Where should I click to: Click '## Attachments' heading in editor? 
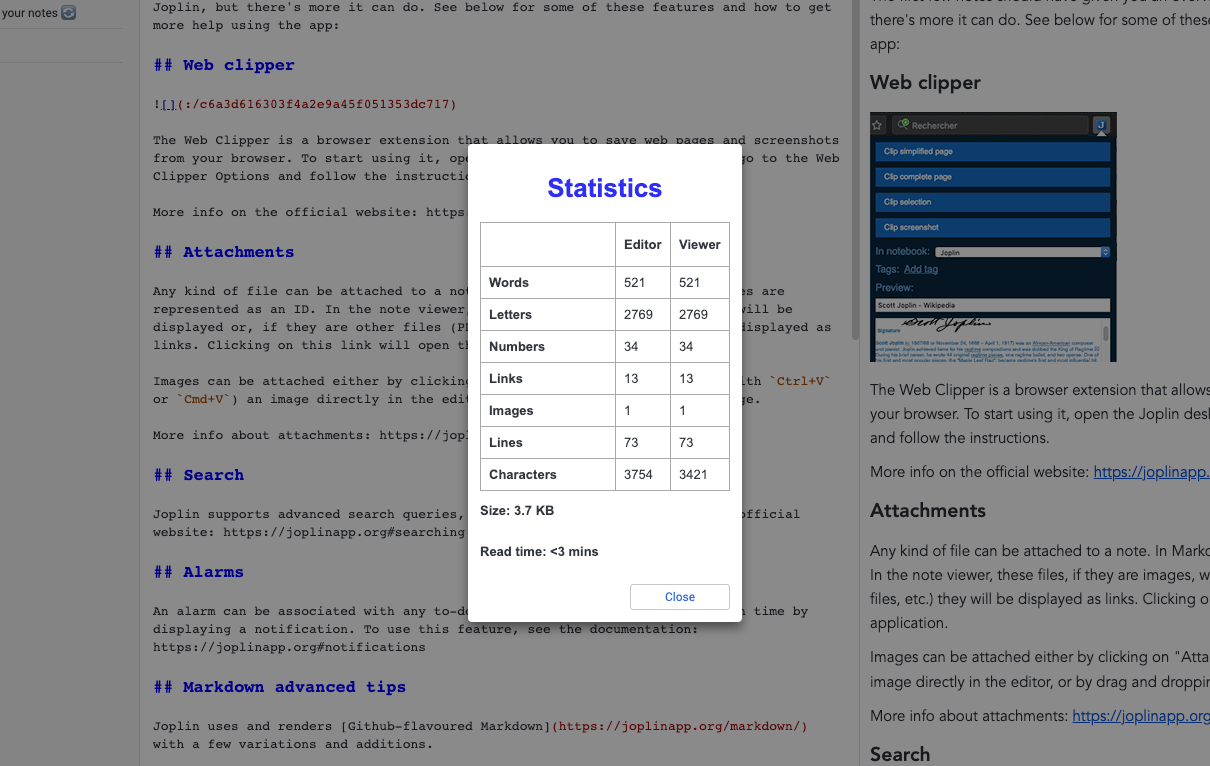(224, 252)
